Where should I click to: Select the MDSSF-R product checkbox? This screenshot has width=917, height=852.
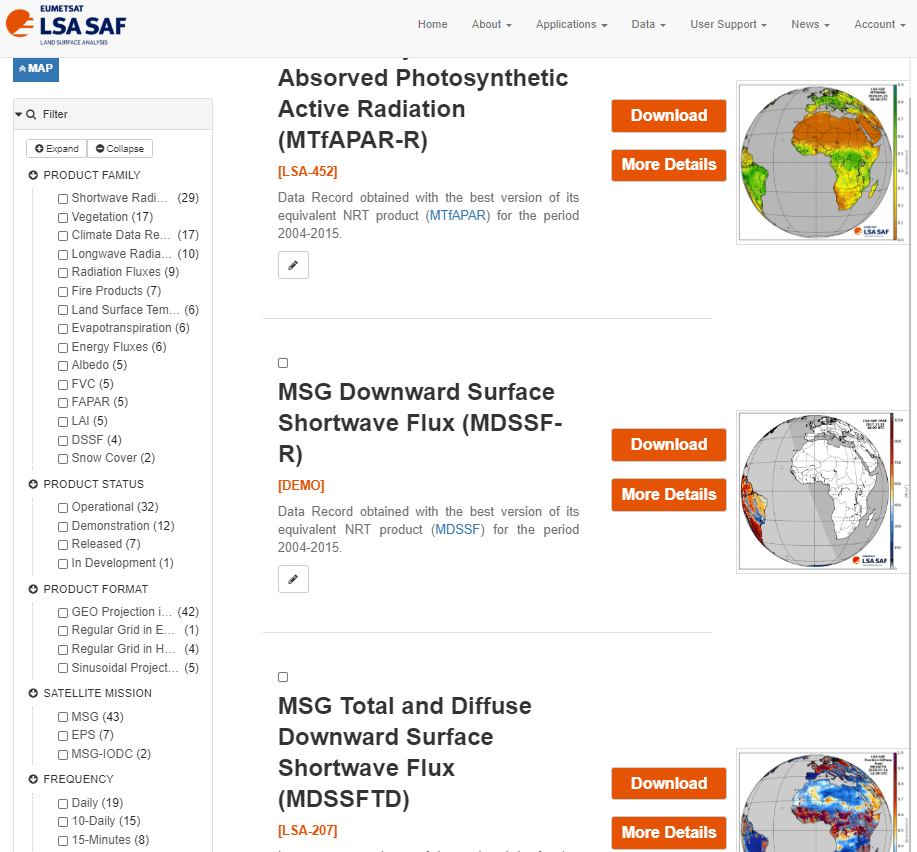click(x=283, y=363)
